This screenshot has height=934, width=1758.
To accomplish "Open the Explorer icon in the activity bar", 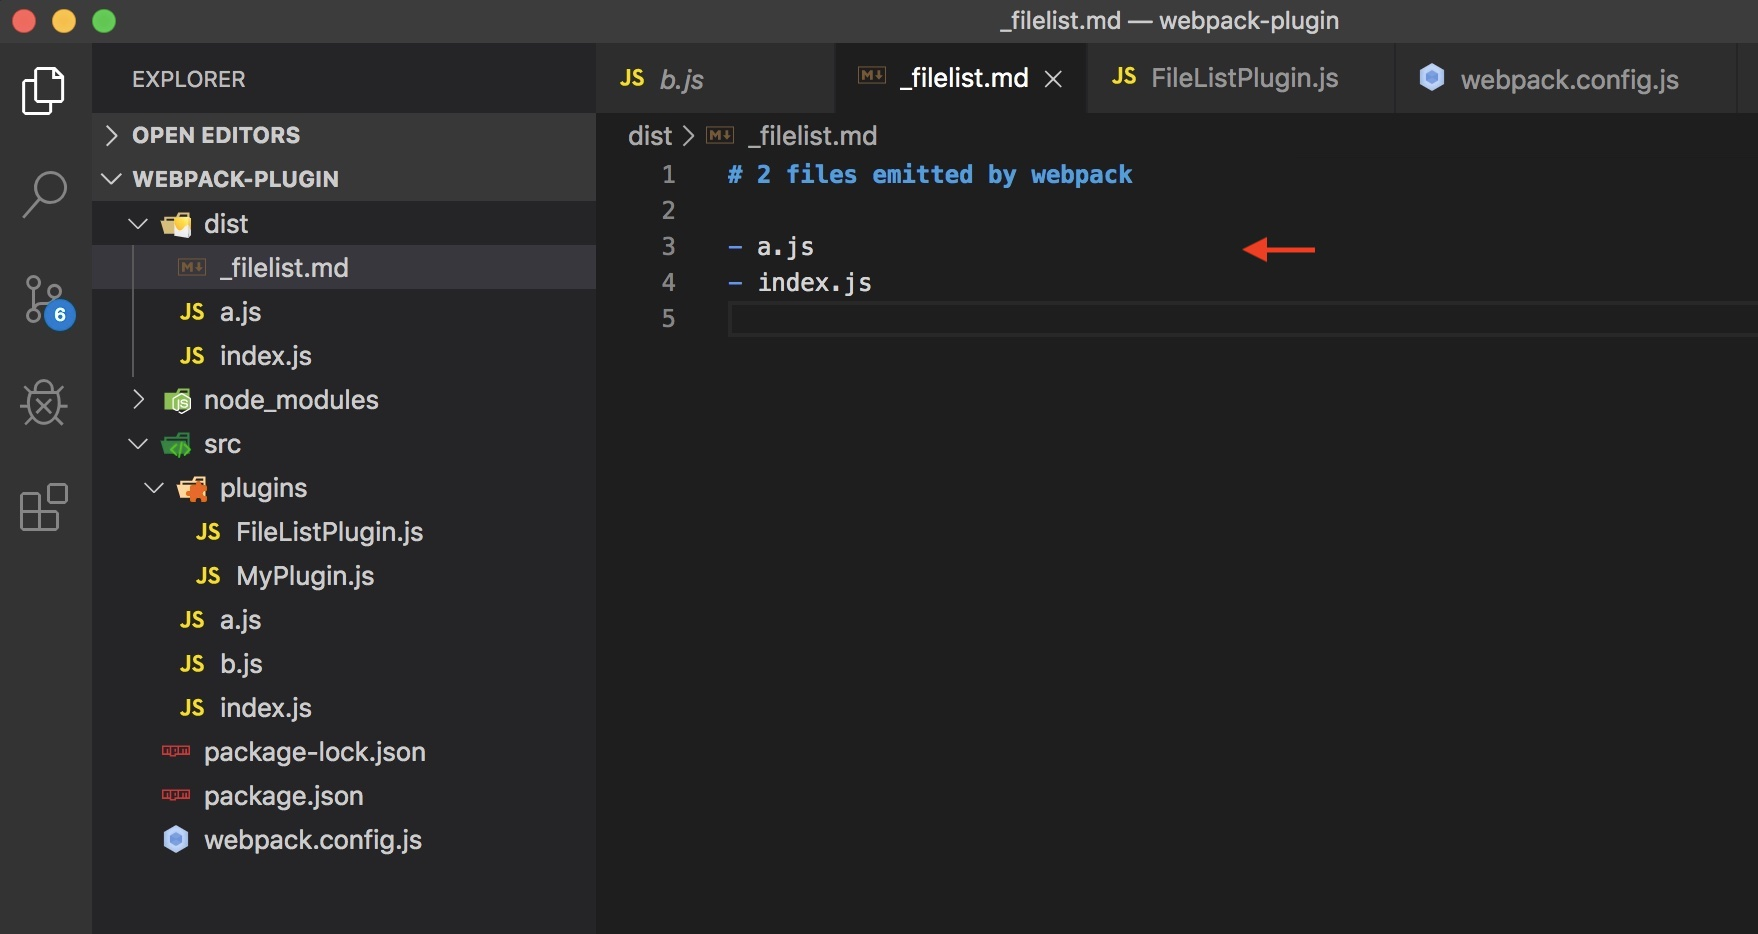I will point(41,90).
